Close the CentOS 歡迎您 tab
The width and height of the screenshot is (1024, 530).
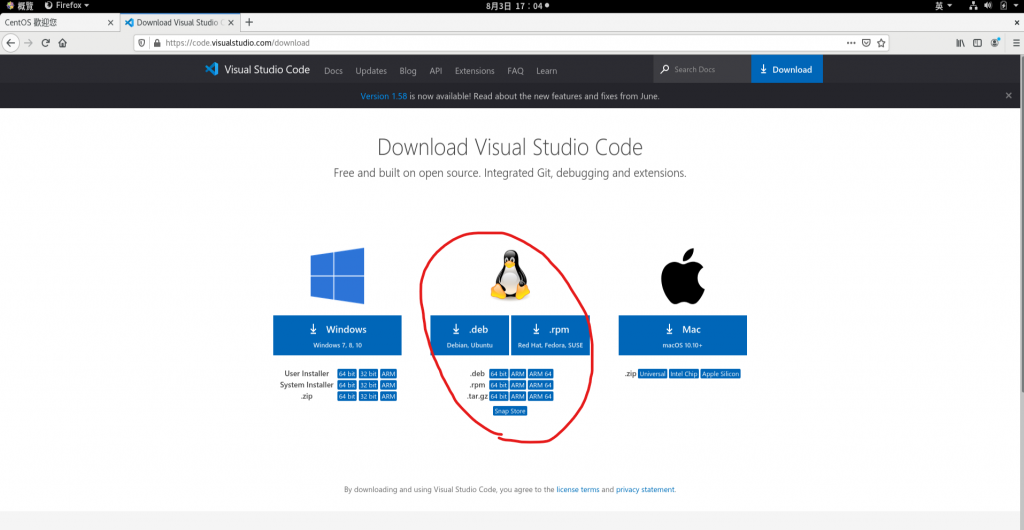tap(110, 22)
